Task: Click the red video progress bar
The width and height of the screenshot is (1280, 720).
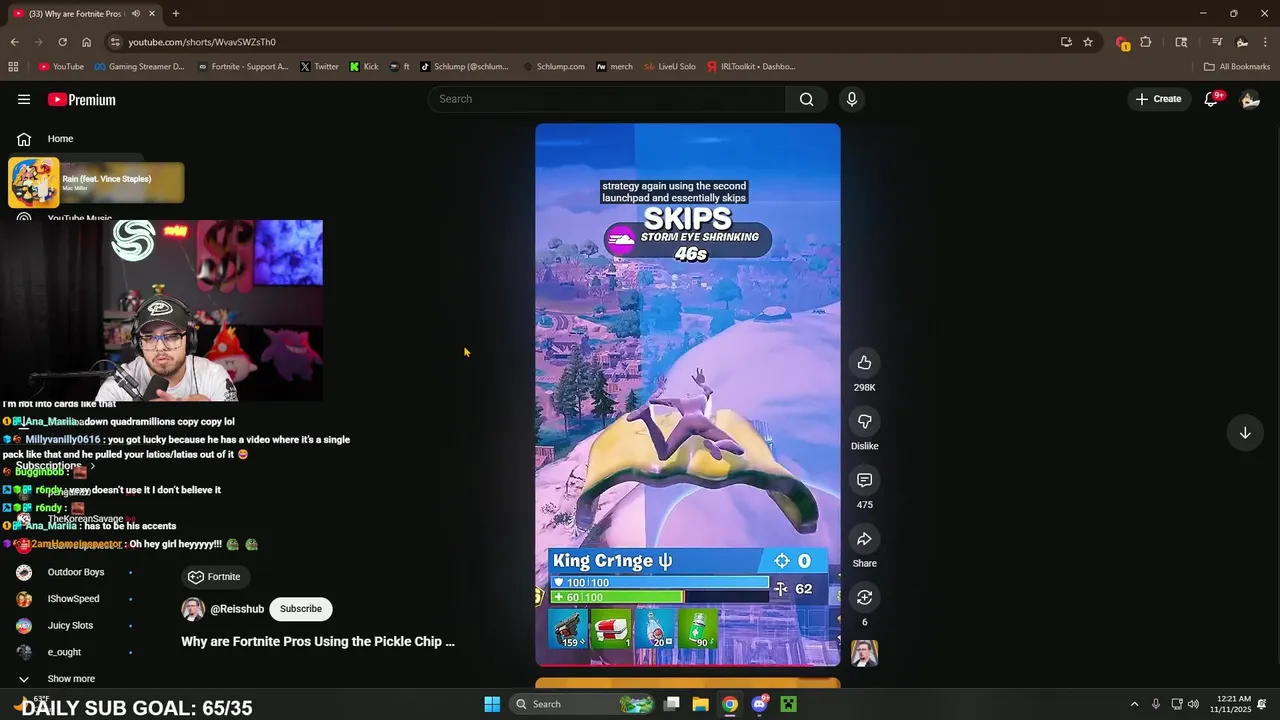Action: [x=688, y=664]
